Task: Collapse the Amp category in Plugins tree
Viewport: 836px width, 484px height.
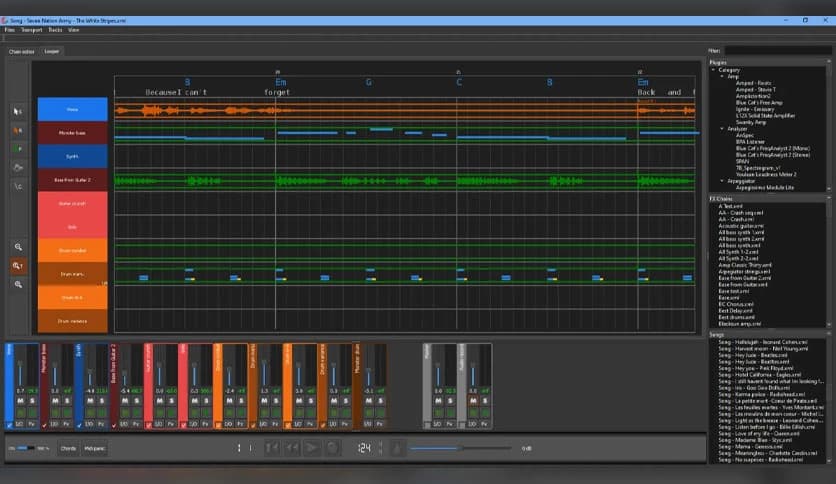Action: [720, 76]
